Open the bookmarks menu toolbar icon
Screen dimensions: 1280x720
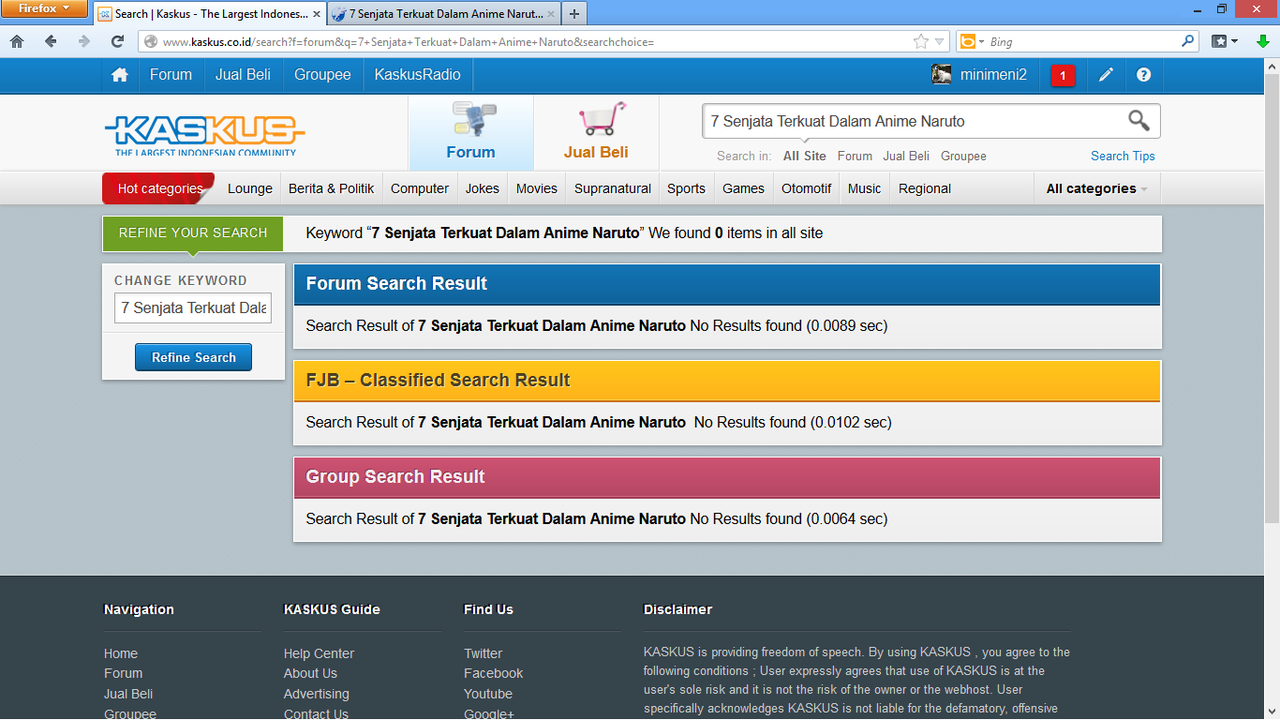(x=1220, y=42)
